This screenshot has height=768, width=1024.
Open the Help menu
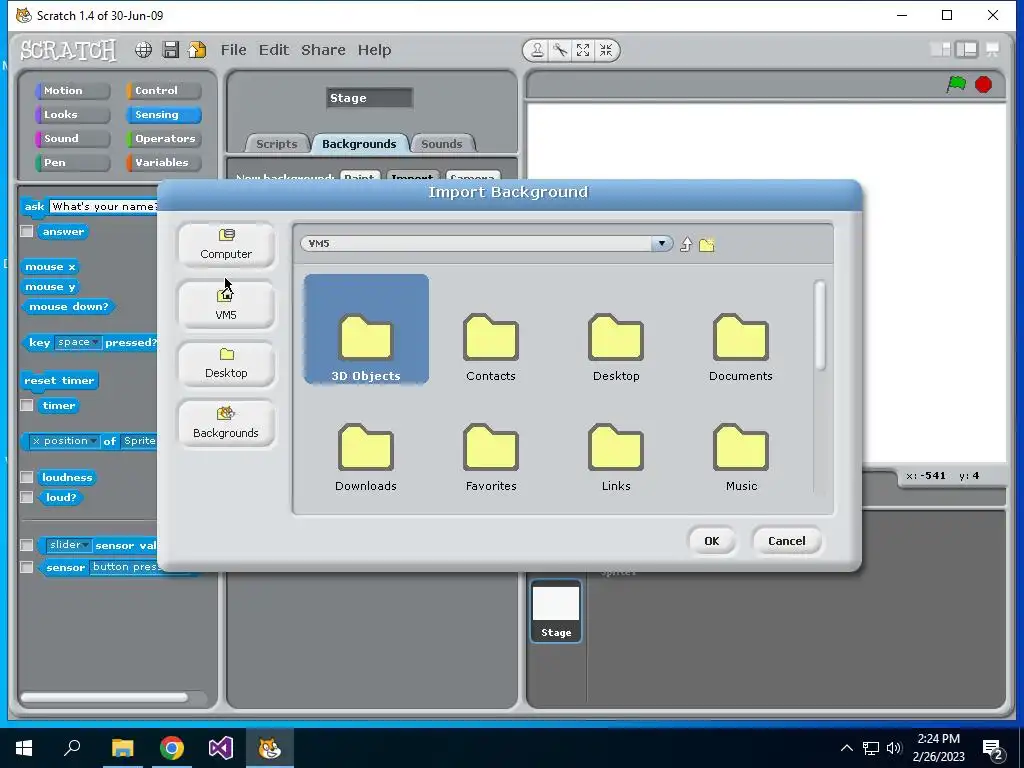pos(374,50)
